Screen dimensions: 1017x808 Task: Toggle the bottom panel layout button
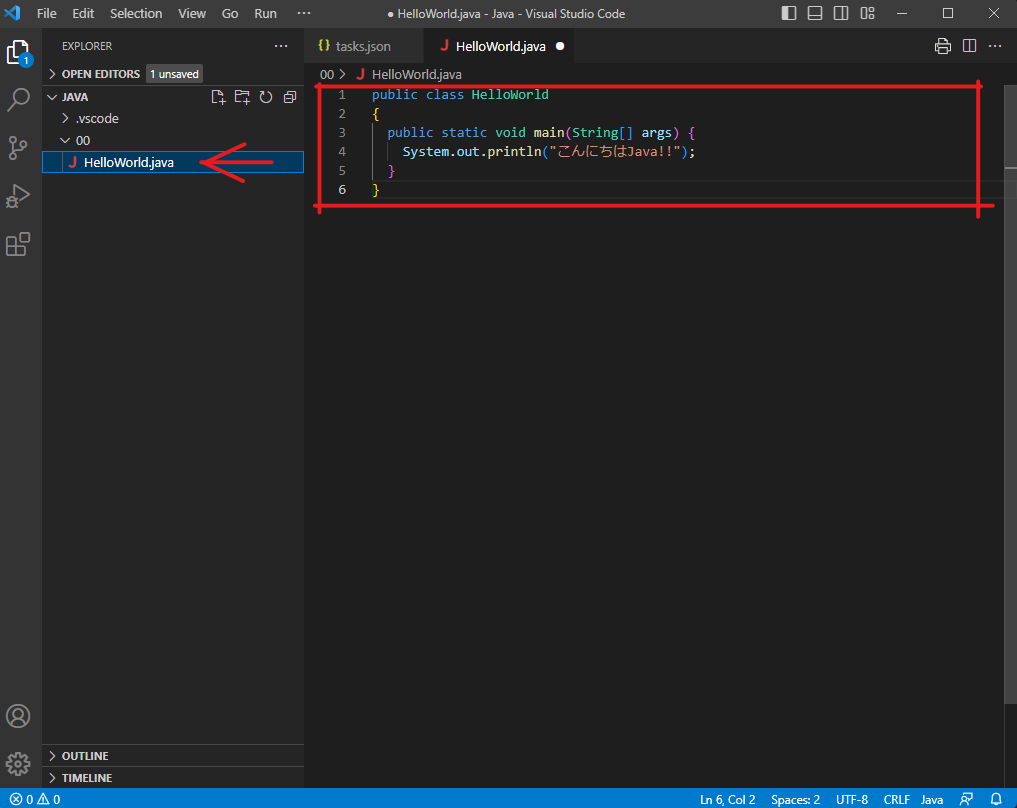pos(815,13)
